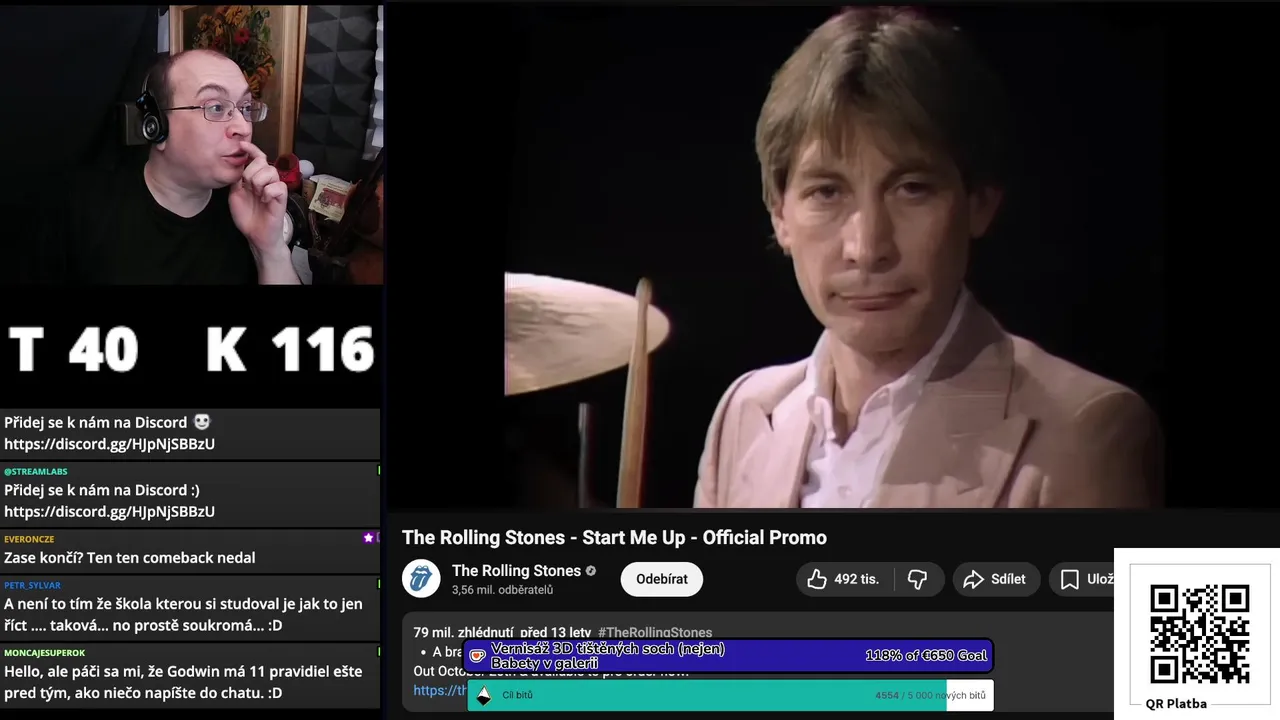Dislike the video with thumbs down
This screenshot has height=720, width=1280.
pyautogui.click(x=918, y=579)
